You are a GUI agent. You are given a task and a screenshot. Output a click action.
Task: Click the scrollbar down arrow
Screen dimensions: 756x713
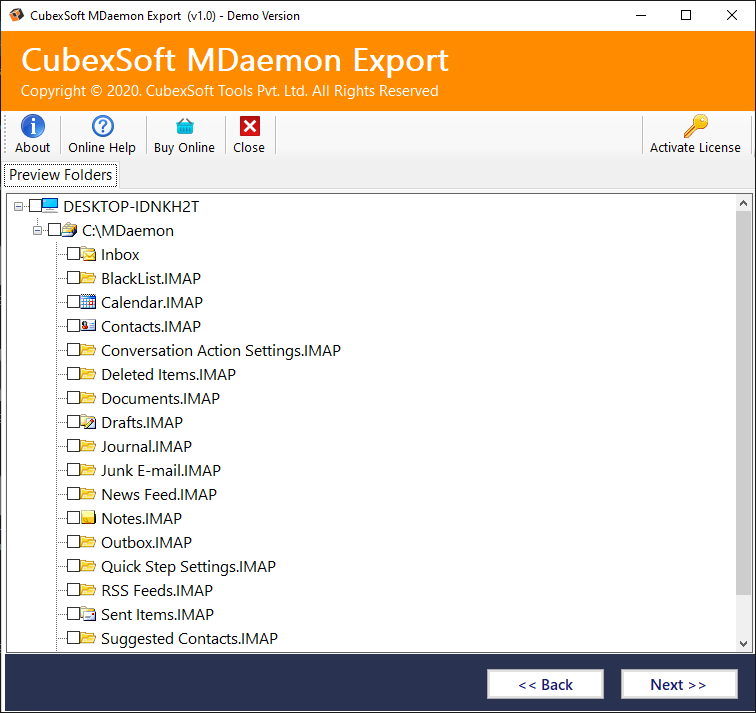pos(743,643)
